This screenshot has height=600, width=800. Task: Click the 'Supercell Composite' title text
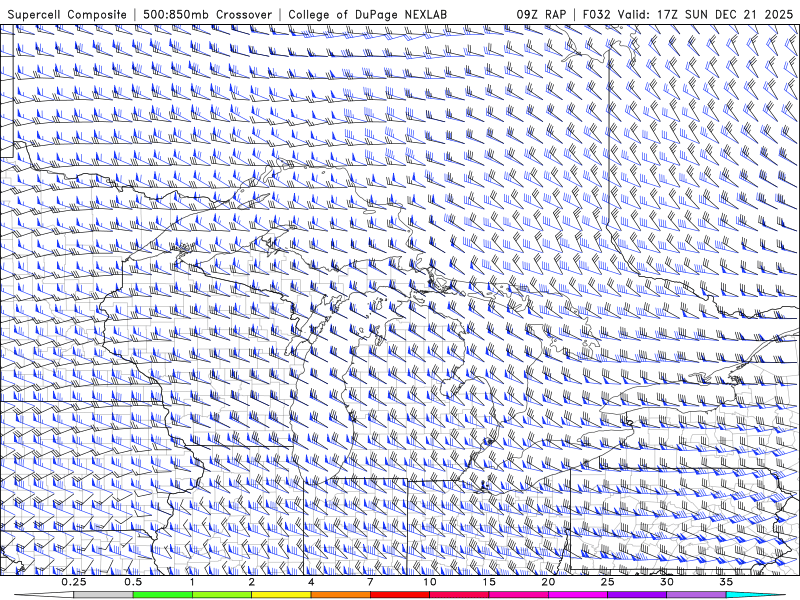[x=67, y=14]
